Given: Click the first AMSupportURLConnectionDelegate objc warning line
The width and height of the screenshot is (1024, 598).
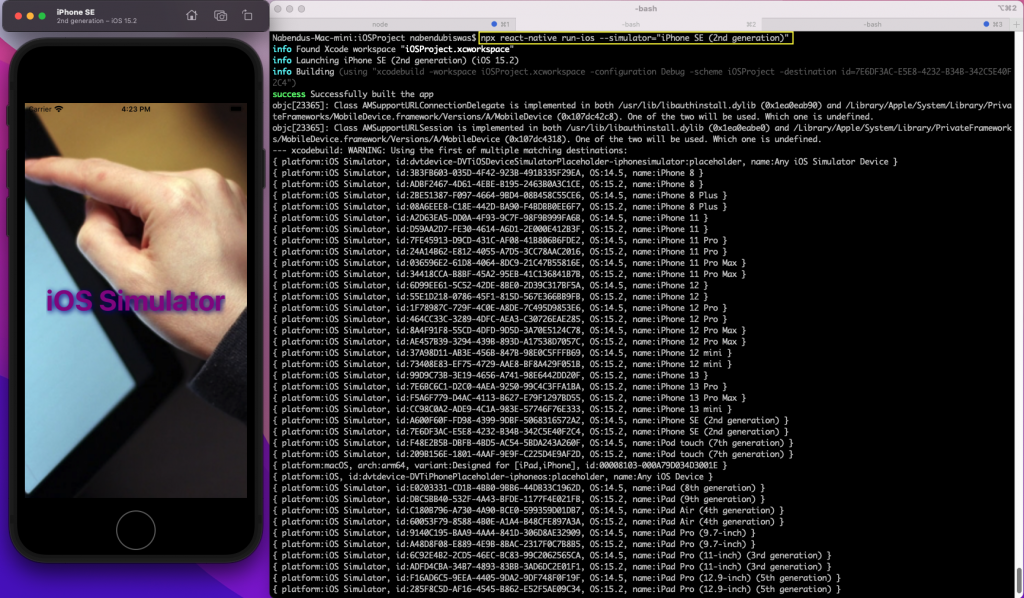Looking at the screenshot, I should coord(642,110).
